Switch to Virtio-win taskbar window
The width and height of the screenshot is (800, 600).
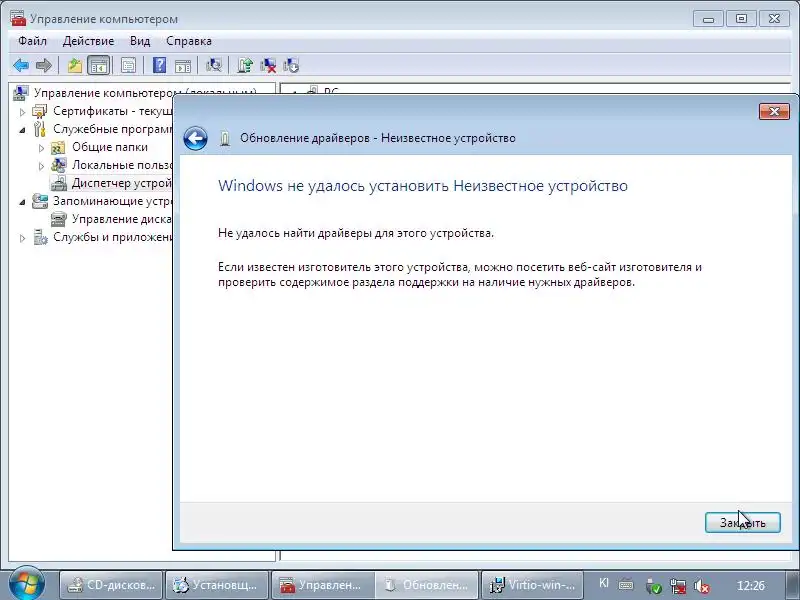pos(532,585)
